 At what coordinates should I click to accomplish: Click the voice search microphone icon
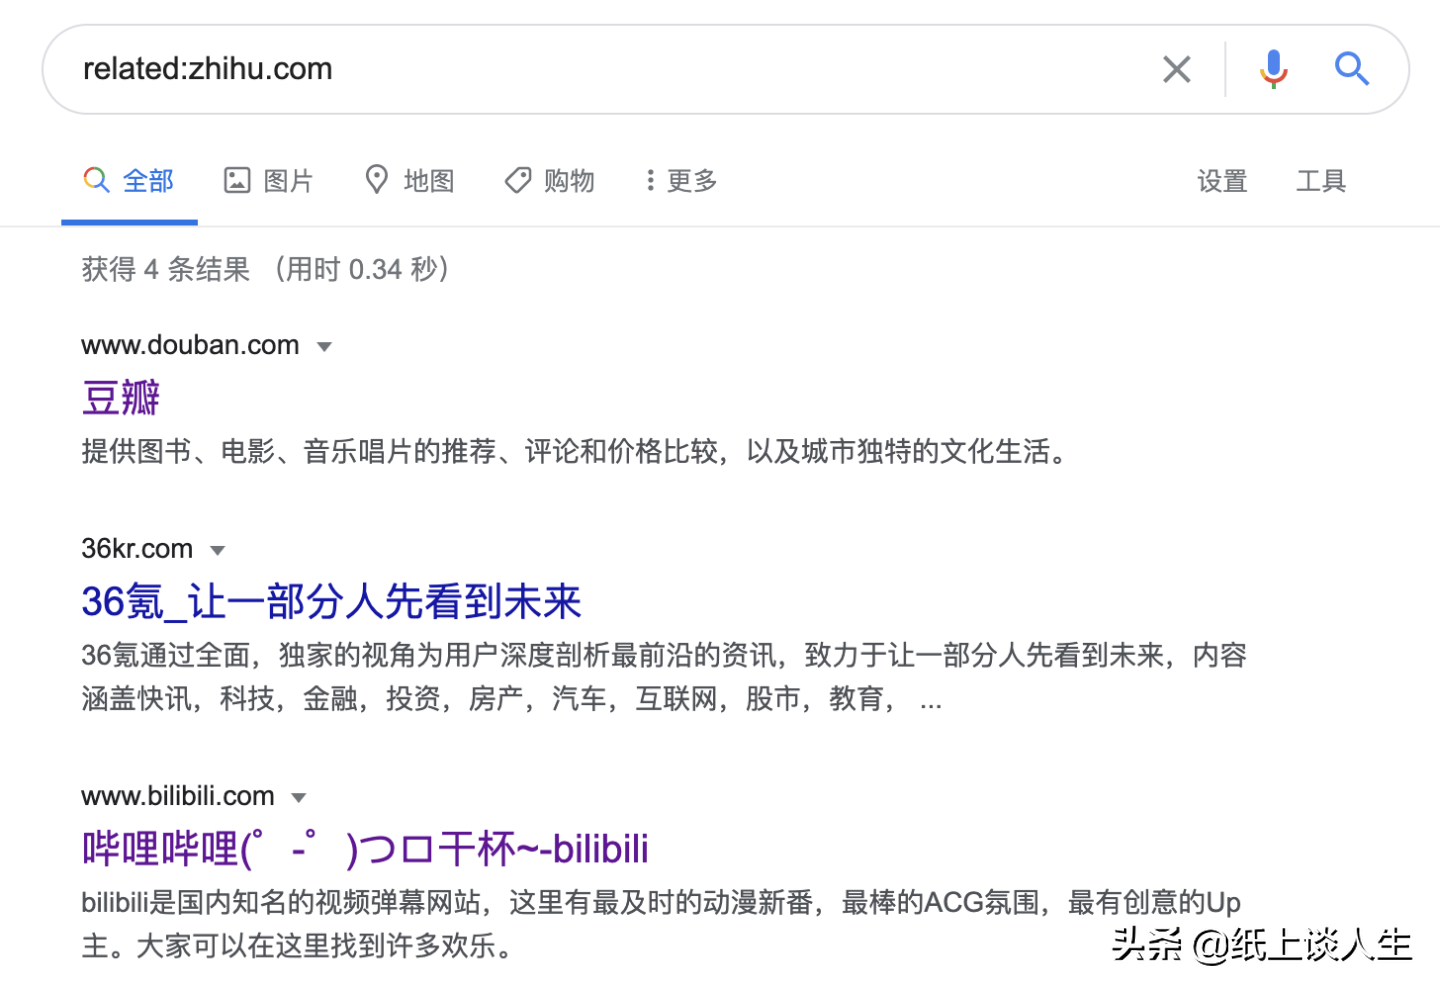[1273, 68]
